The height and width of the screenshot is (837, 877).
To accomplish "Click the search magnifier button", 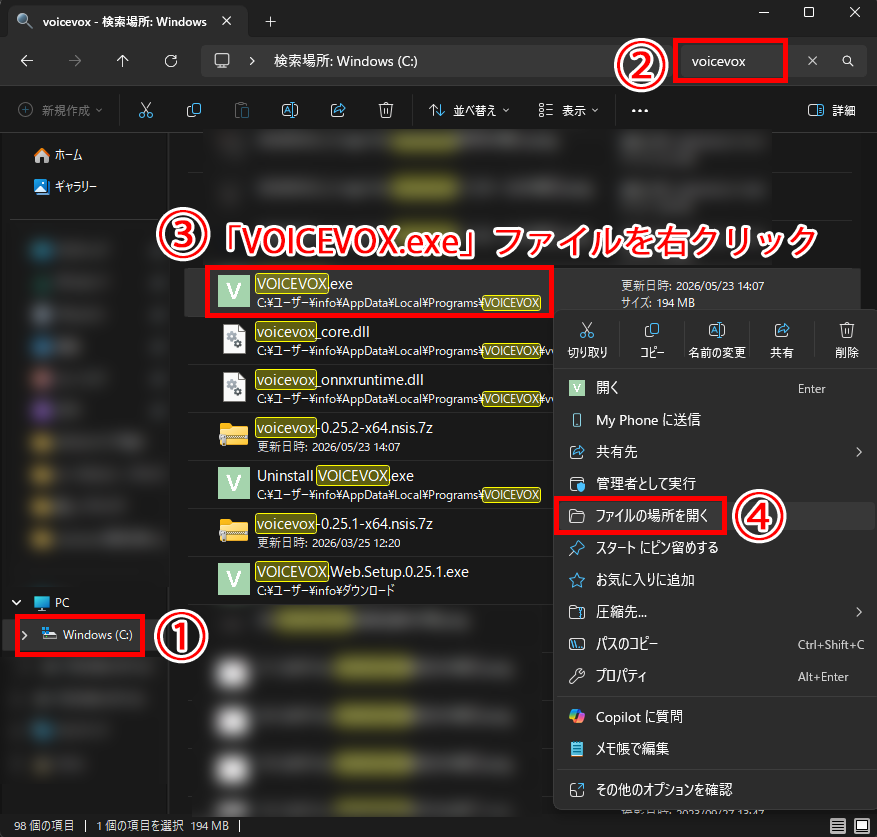I will (x=848, y=60).
